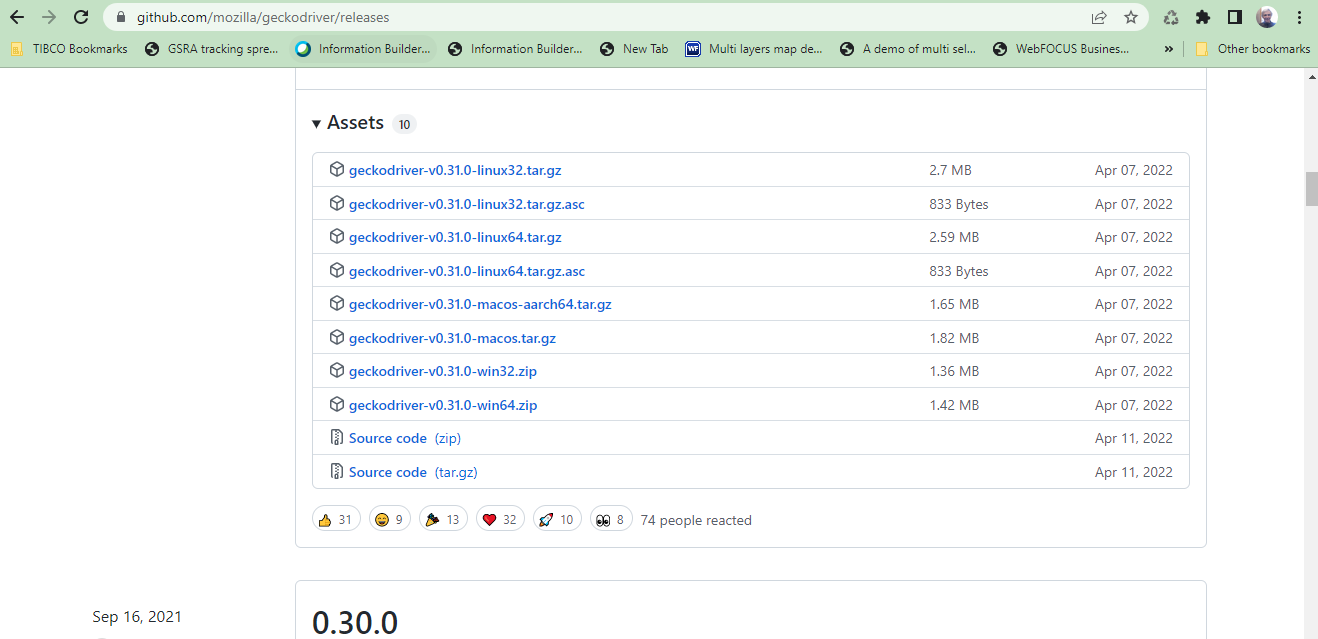Toggle rocket reaction with 10
The height and width of the screenshot is (639, 1318).
(557, 519)
